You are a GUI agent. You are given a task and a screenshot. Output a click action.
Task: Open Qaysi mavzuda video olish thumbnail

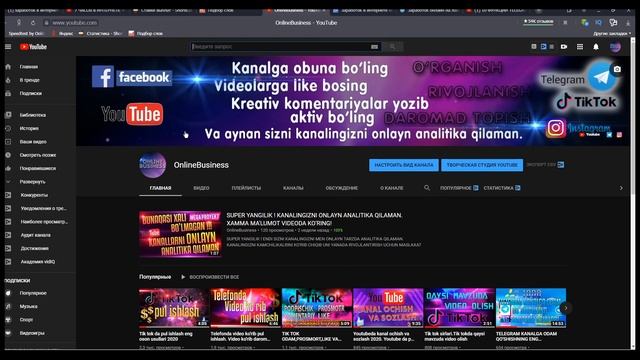click(460, 308)
